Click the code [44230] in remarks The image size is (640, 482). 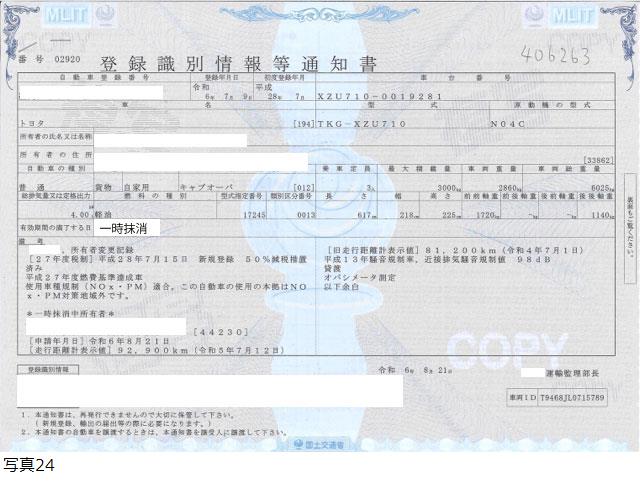coord(215,326)
